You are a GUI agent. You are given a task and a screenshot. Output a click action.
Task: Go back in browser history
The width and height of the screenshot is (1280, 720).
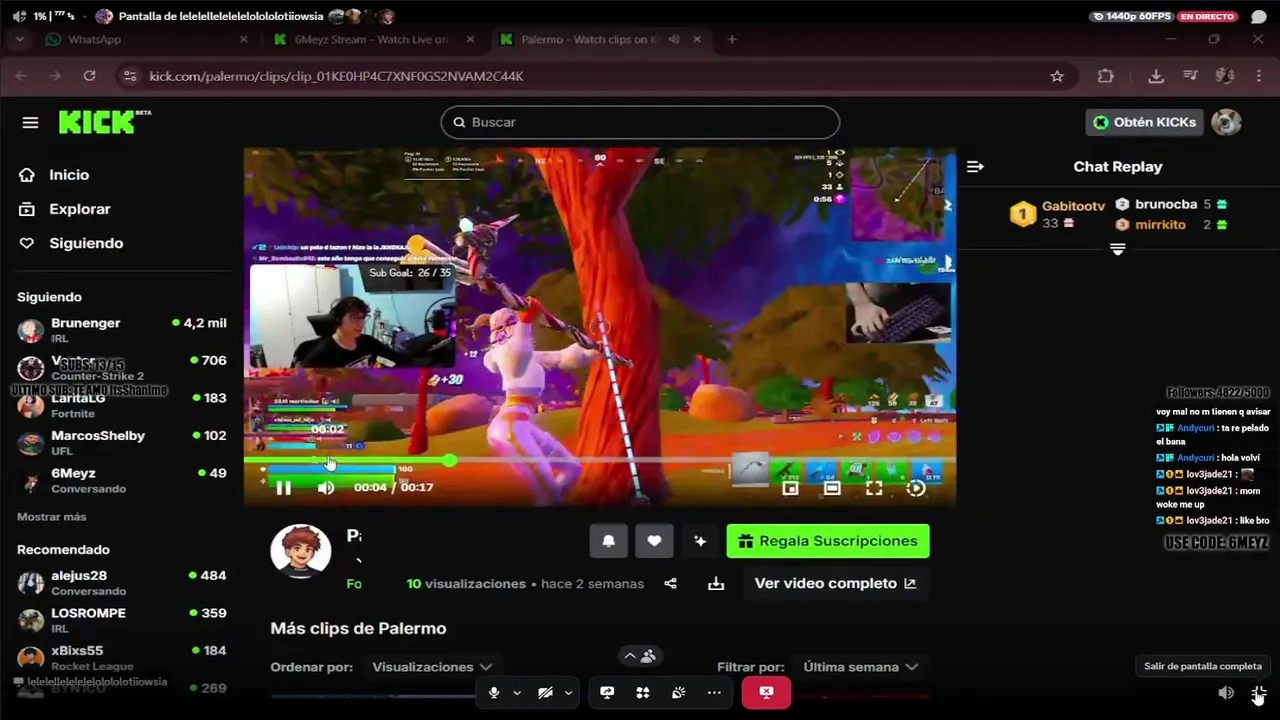(x=21, y=76)
